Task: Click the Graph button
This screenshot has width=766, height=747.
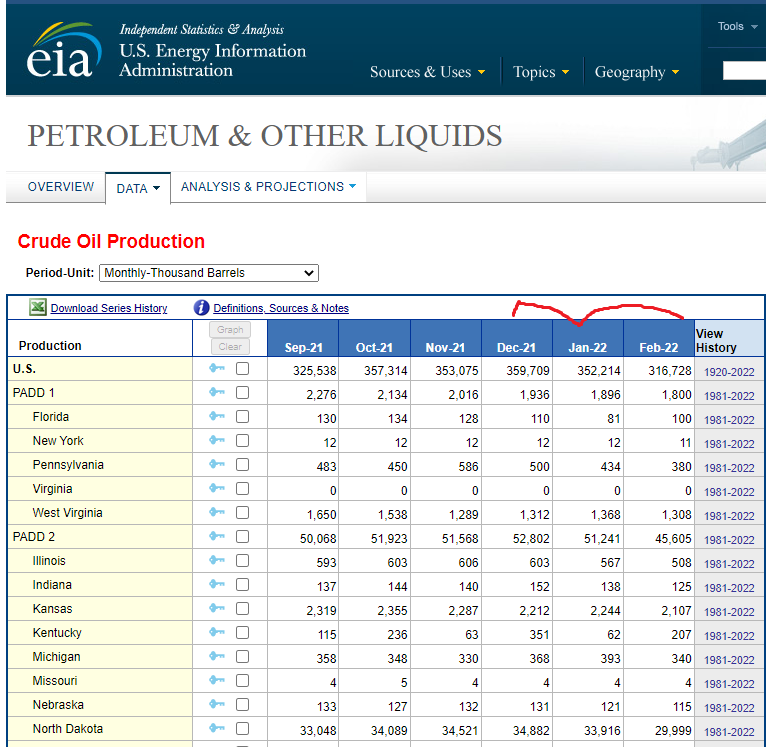Action: click(230, 330)
